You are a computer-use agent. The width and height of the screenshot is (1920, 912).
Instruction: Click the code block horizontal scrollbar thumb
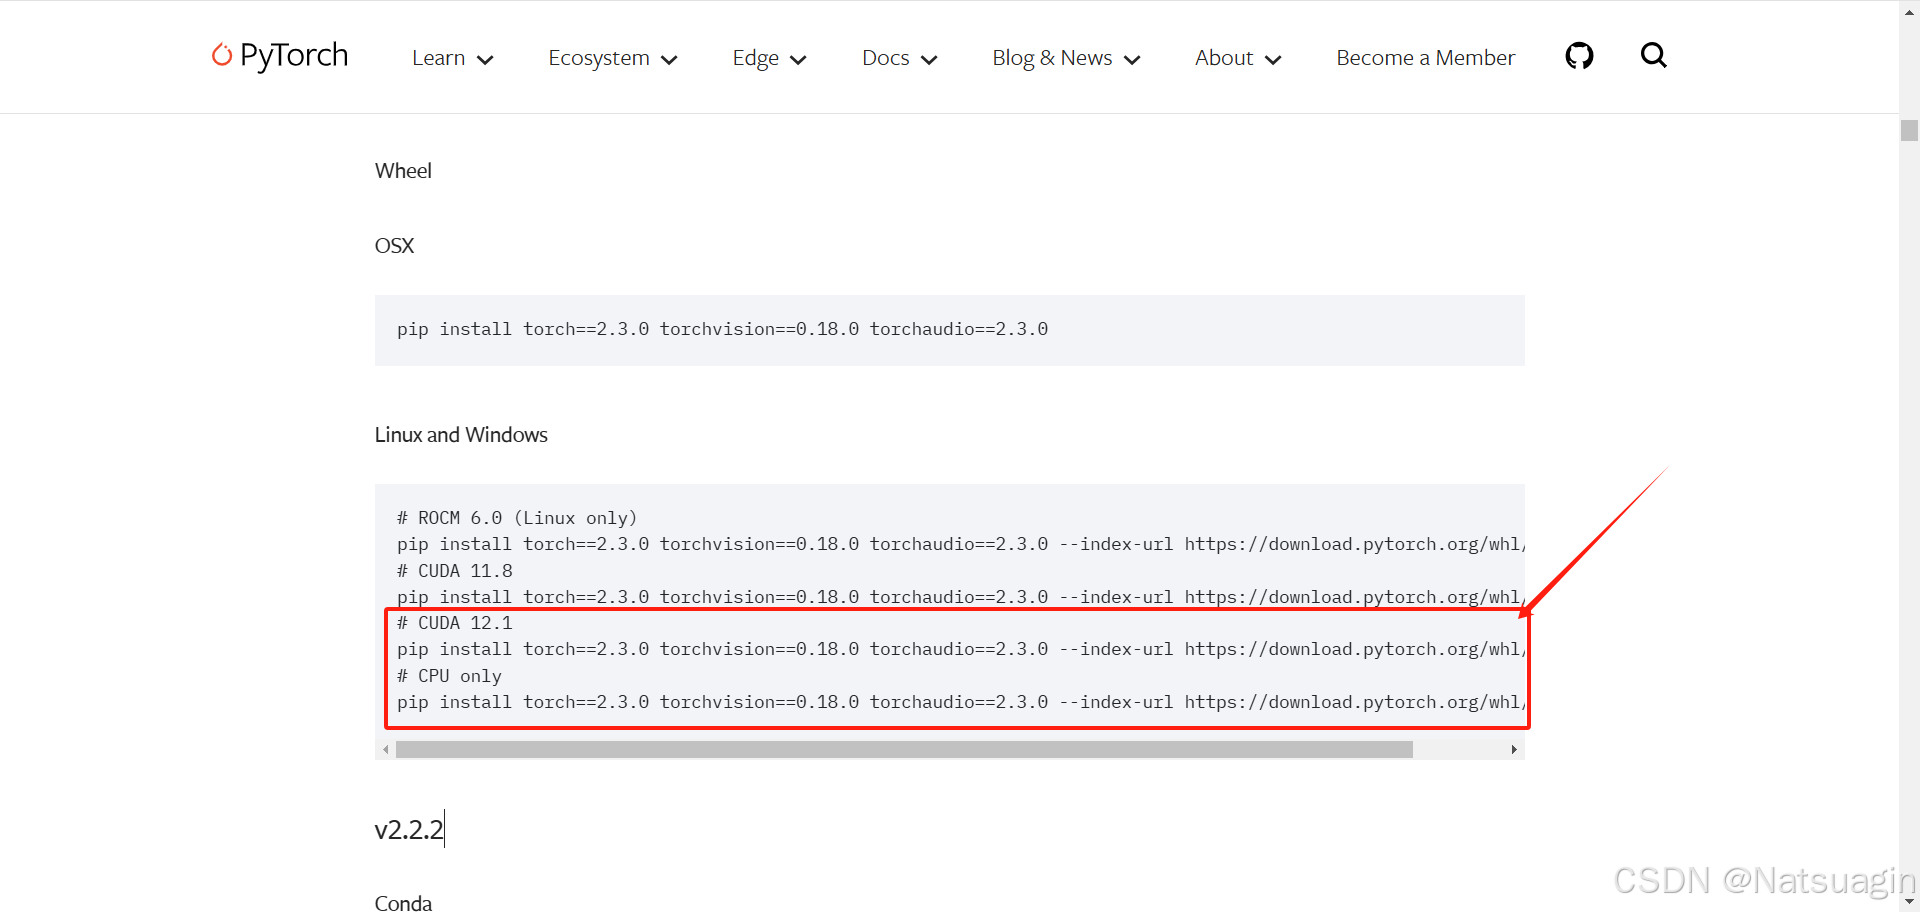tap(904, 750)
